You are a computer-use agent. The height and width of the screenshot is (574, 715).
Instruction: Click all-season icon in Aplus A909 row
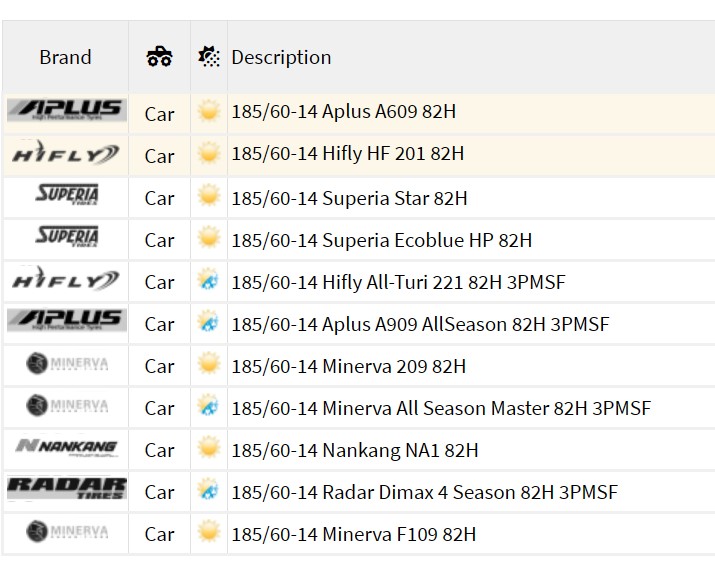pos(209,321)
